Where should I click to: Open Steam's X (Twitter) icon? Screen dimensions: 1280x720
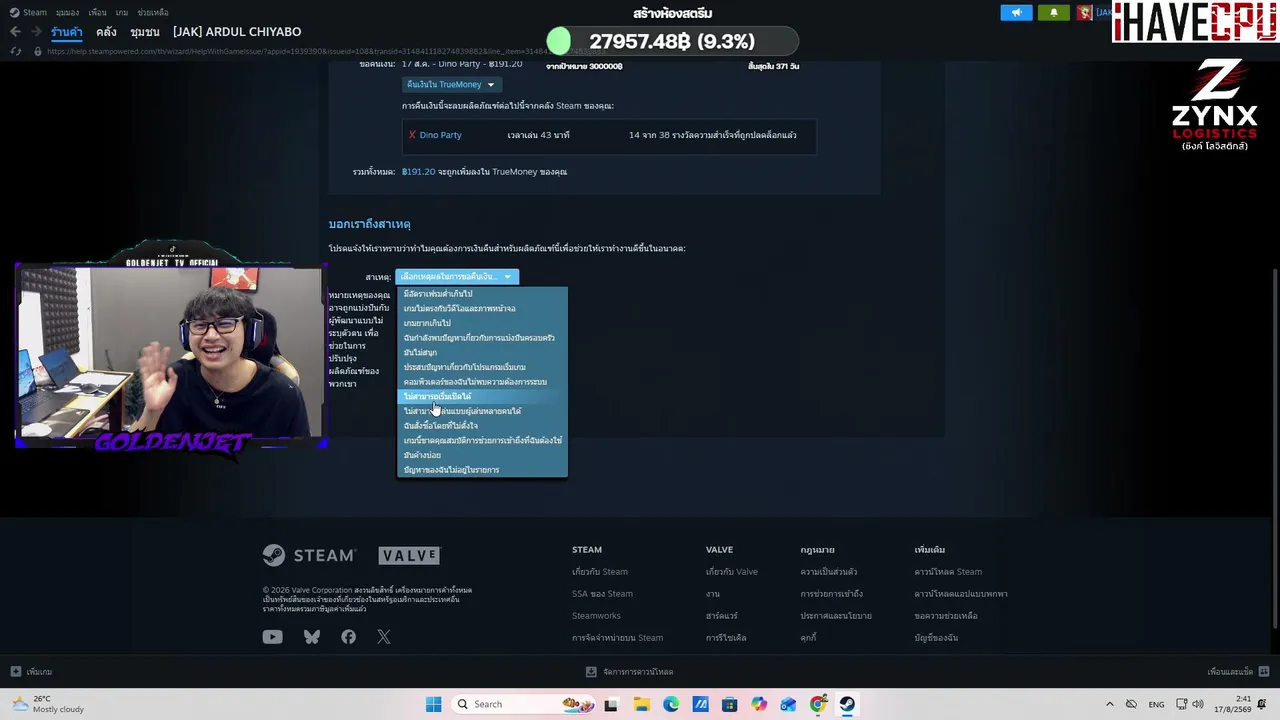click(x=384, y=637)
